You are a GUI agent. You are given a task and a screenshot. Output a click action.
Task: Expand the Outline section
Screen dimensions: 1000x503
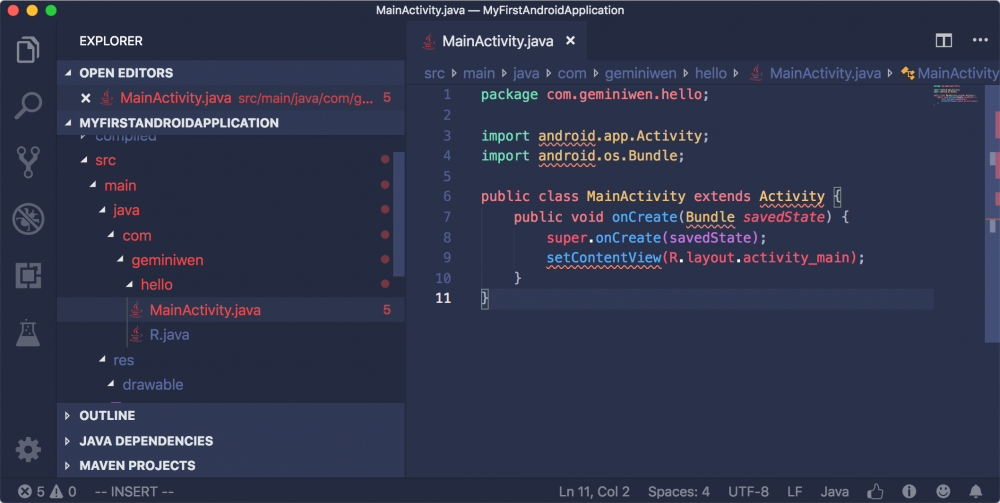(68, 416)
